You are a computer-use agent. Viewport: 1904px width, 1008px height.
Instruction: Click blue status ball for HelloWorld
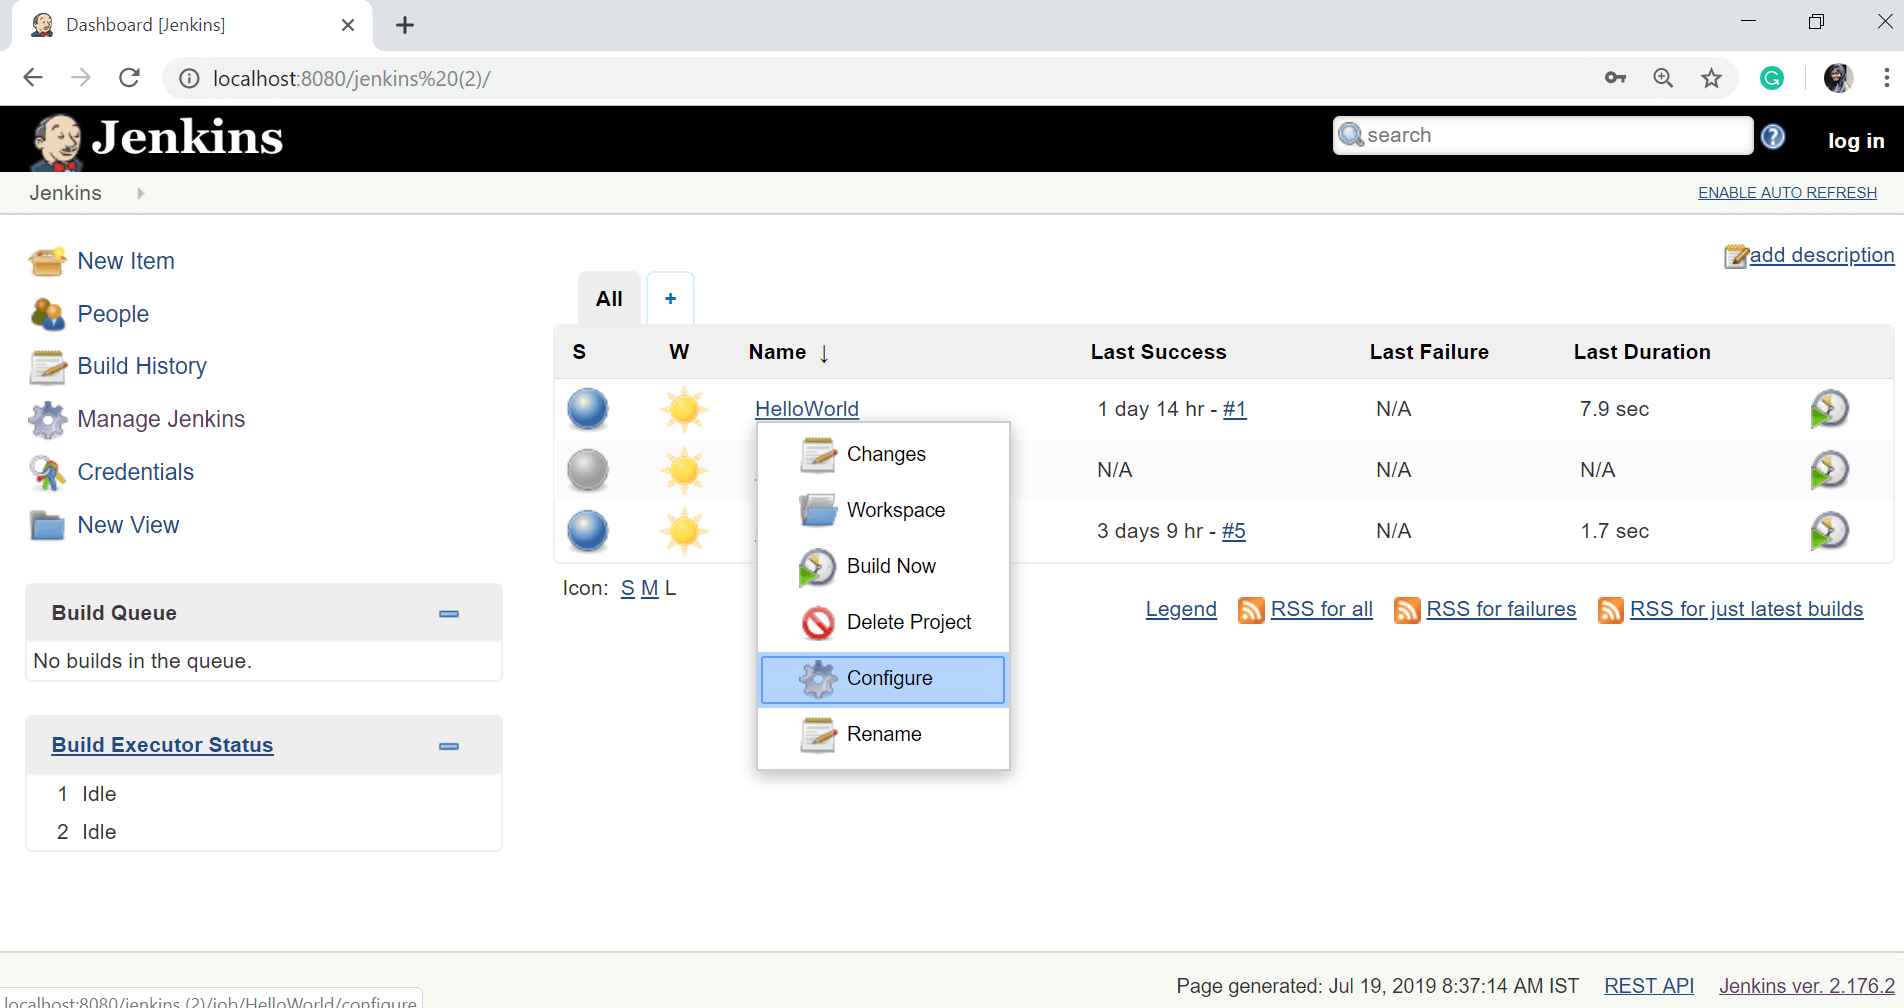pyautogui.click(x=588, y=409)
